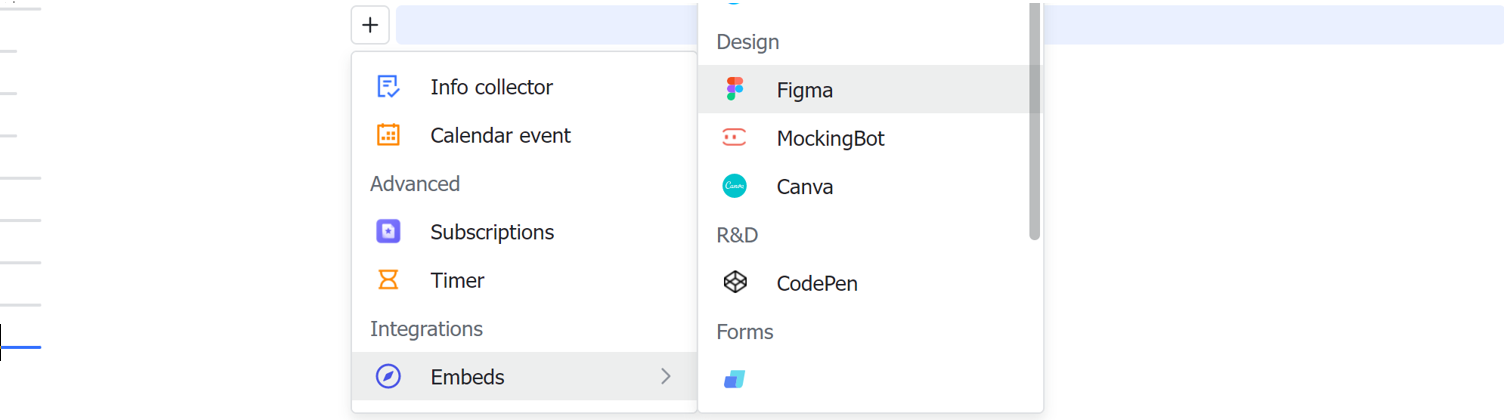Expand the Embeds submenu chevron arrow
Viewport: 1504px width, 420px height.
tap(666, 377)
